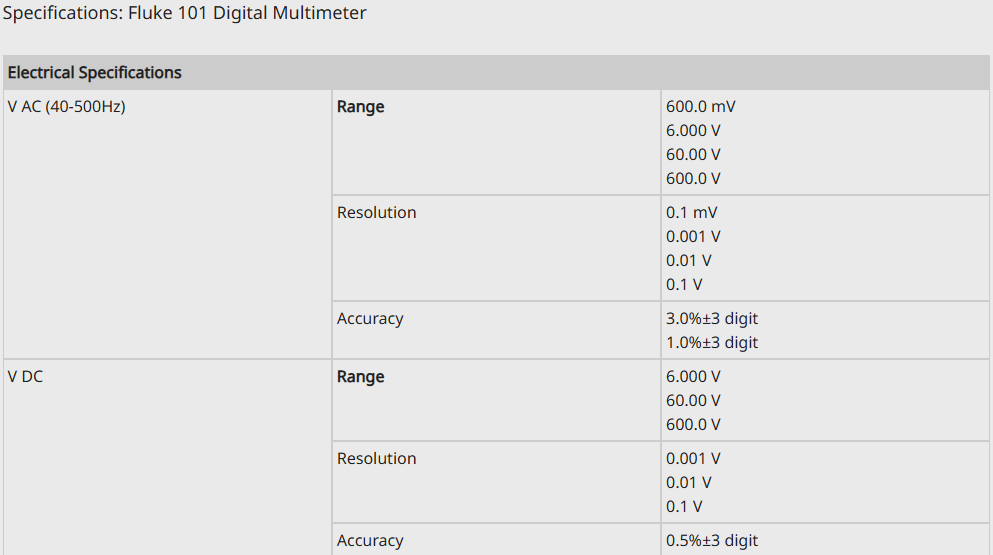This screenshot has height=555, width=993.
Task: Click the Range label in V AC section
Action: click(360, 107)
